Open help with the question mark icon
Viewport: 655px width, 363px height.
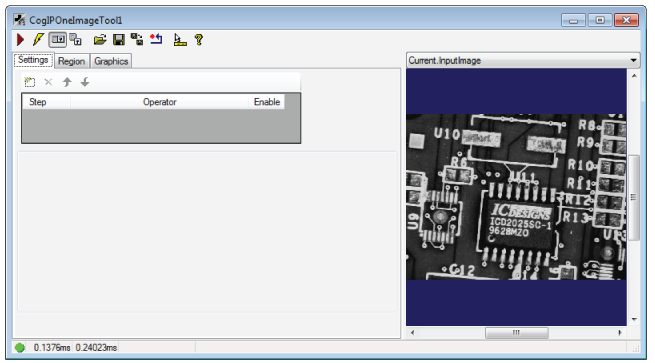click(x=199, y=40)
